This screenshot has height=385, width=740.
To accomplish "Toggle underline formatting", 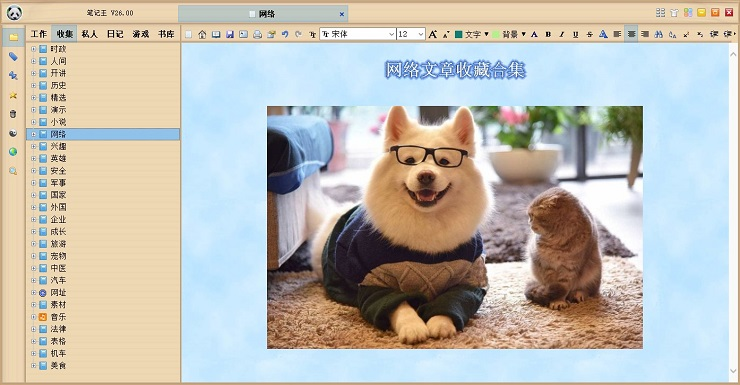I will pyautogui.click(x=575, y=34).
